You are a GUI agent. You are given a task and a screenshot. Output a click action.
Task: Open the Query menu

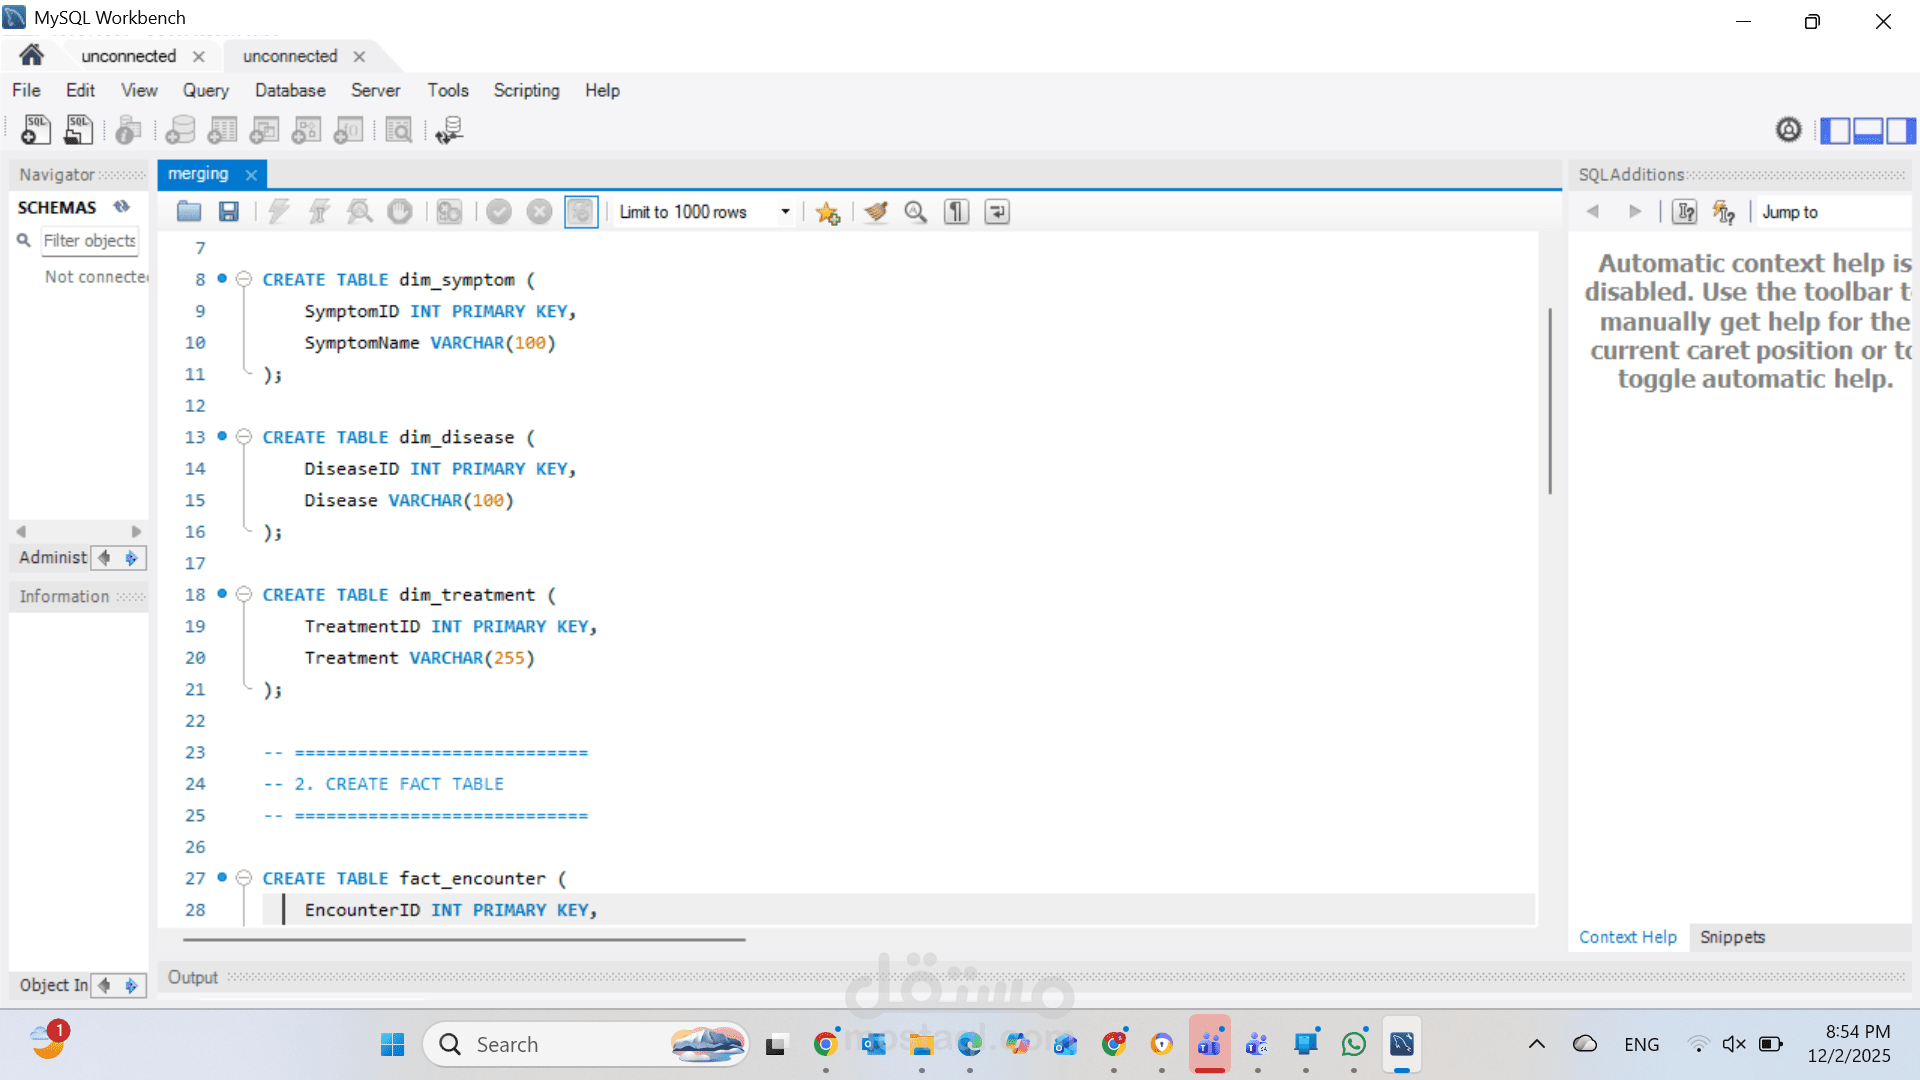pyautogui.click(x=205, y=90)
